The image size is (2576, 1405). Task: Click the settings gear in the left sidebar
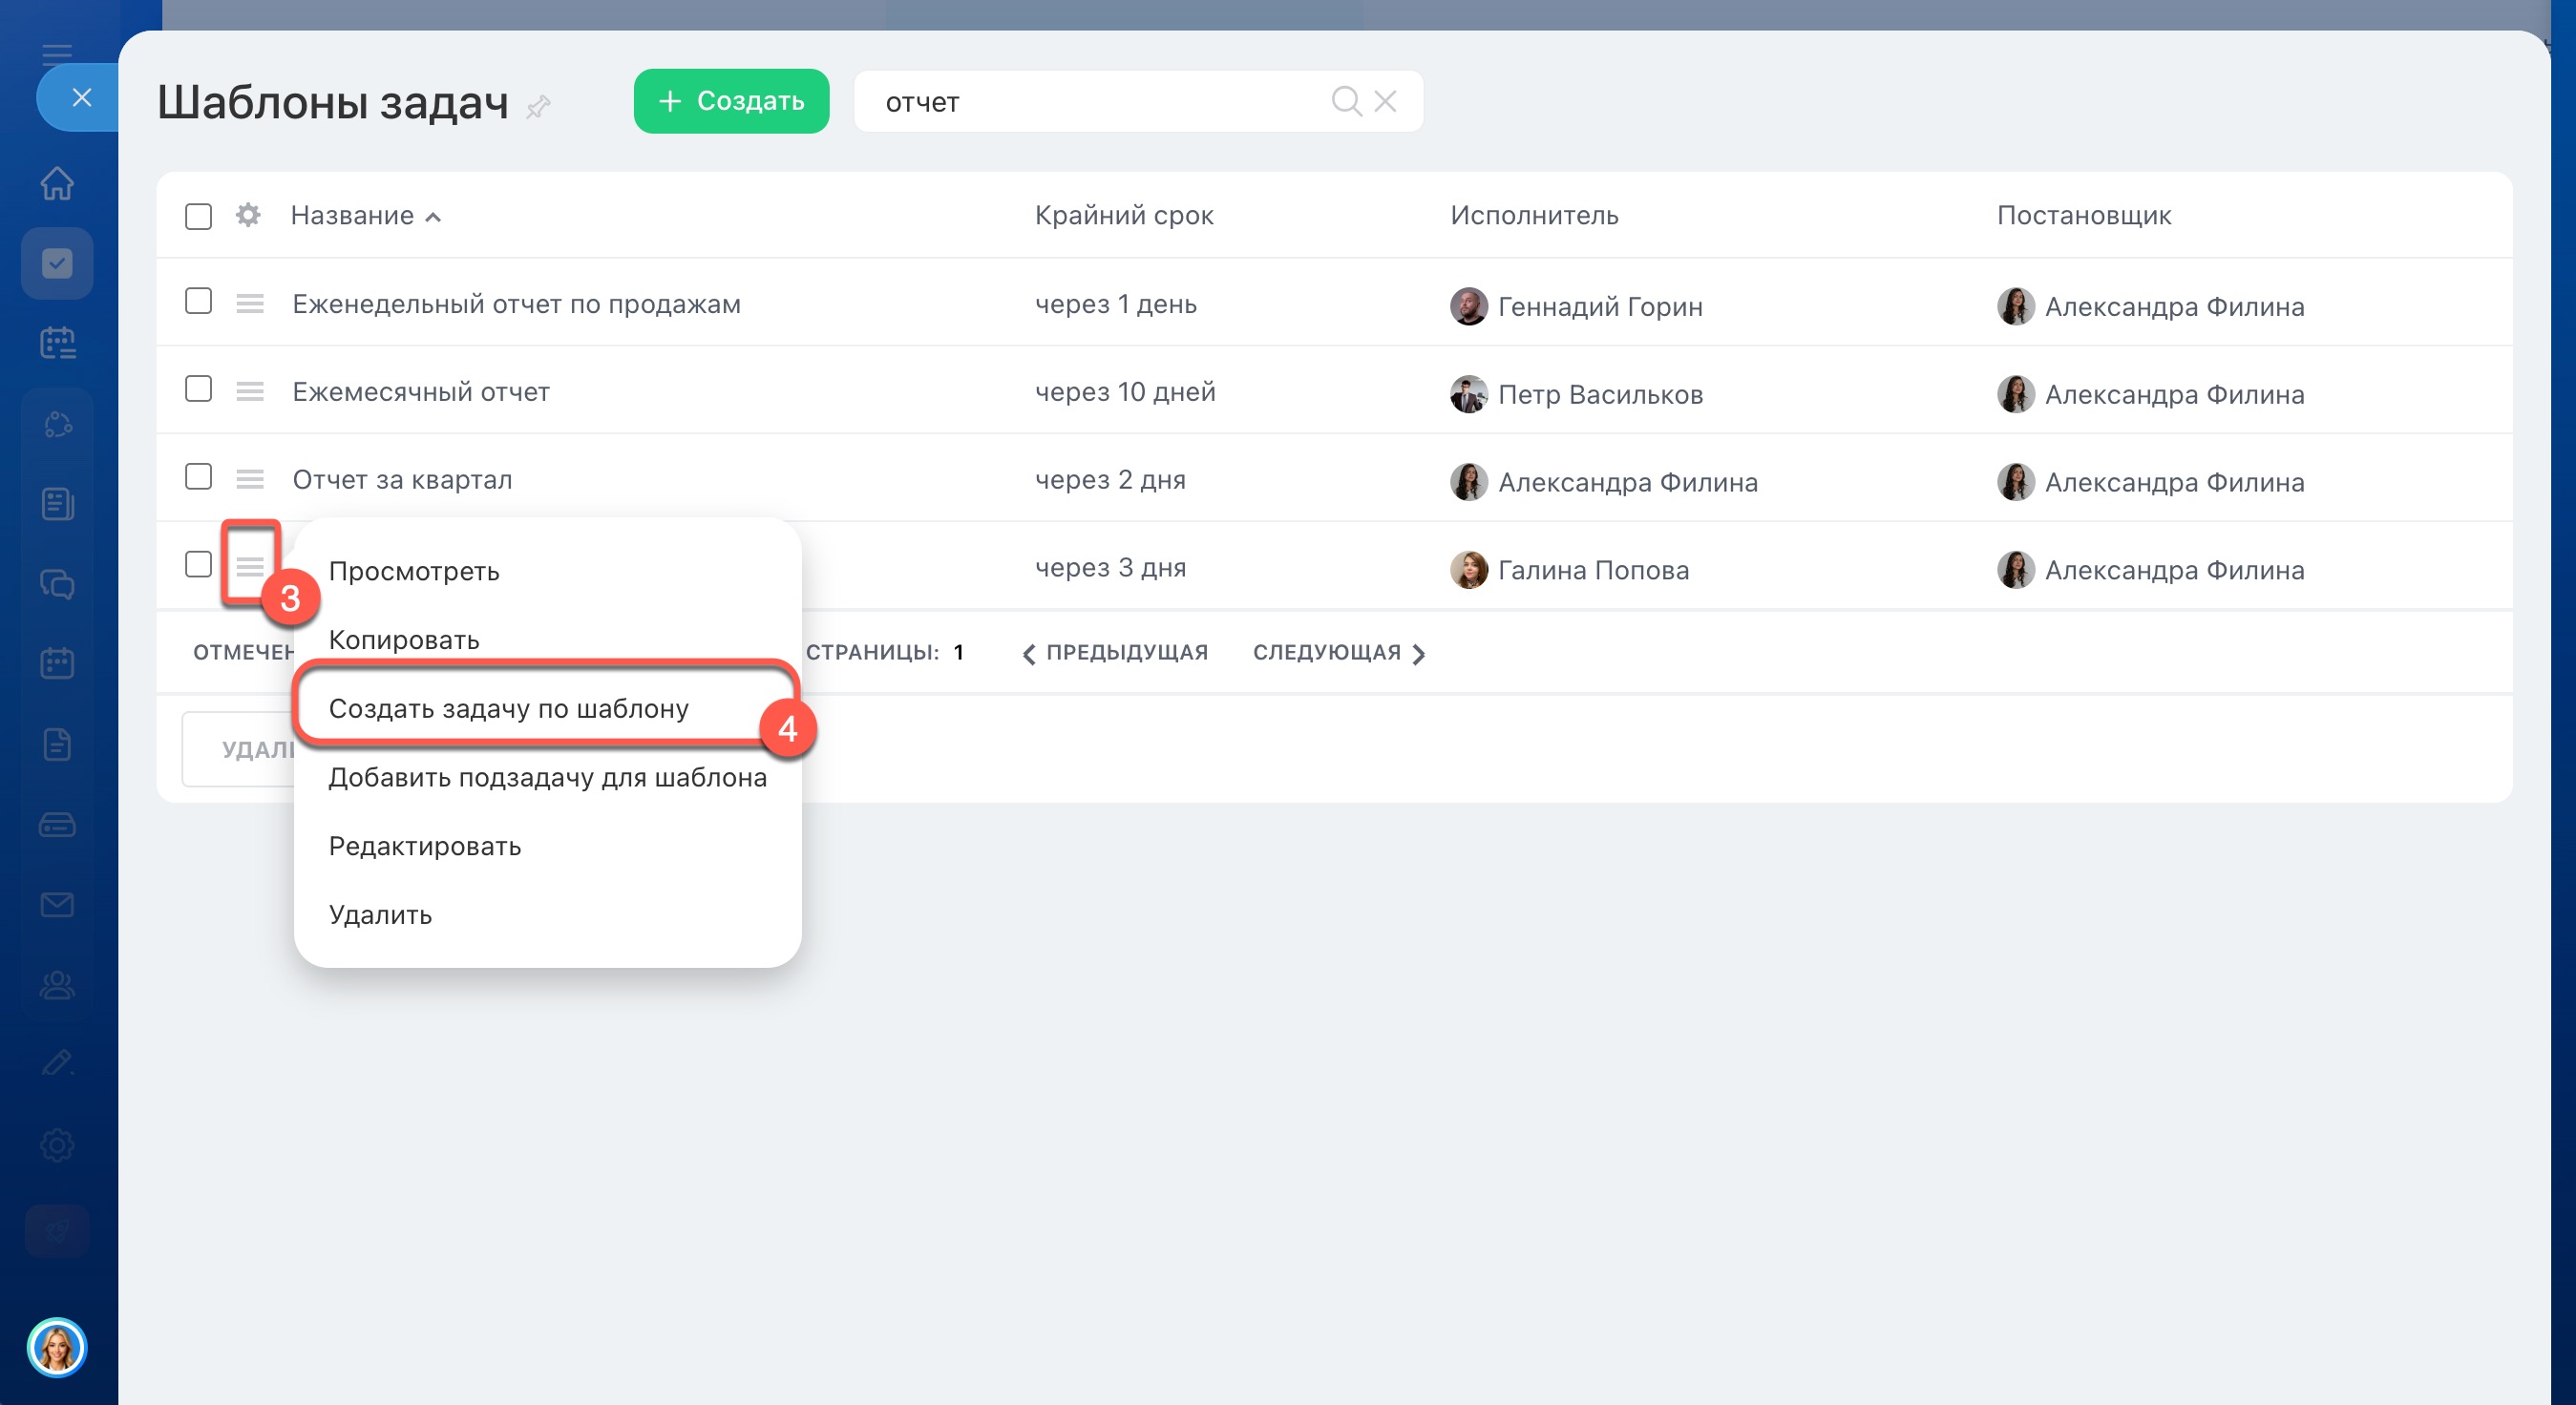click(x=57, y=1145)
